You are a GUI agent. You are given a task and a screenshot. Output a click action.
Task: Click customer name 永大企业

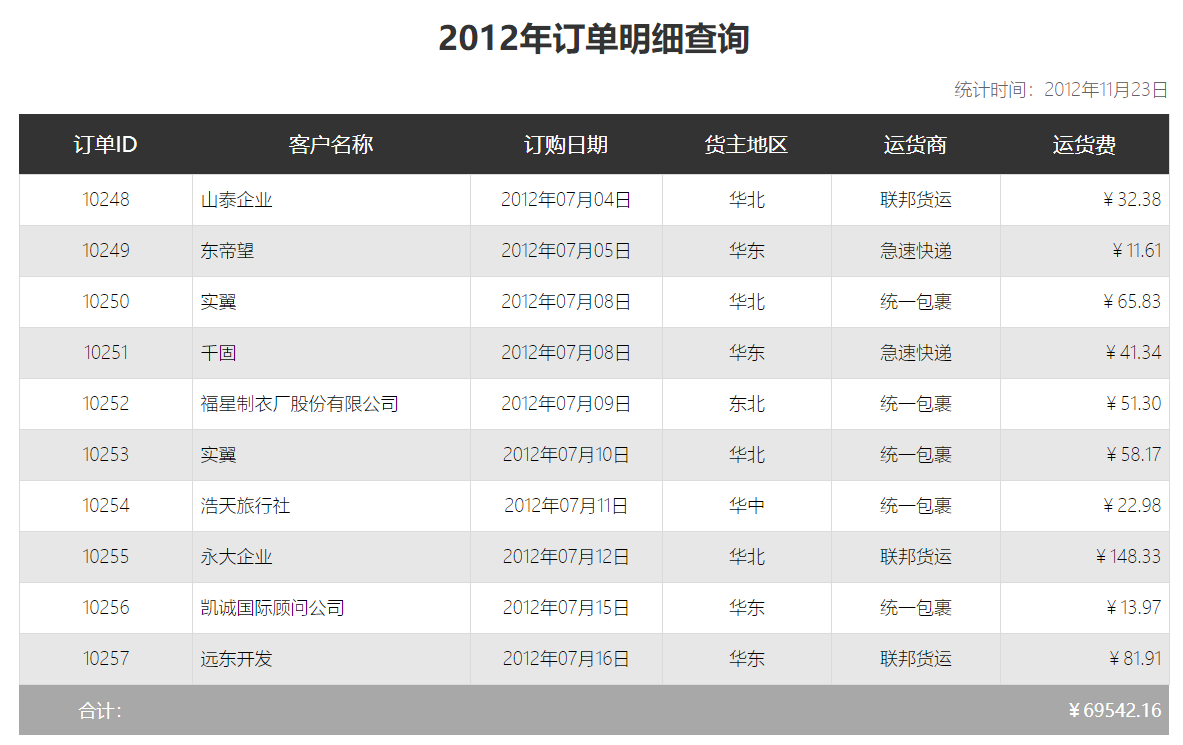236,556
